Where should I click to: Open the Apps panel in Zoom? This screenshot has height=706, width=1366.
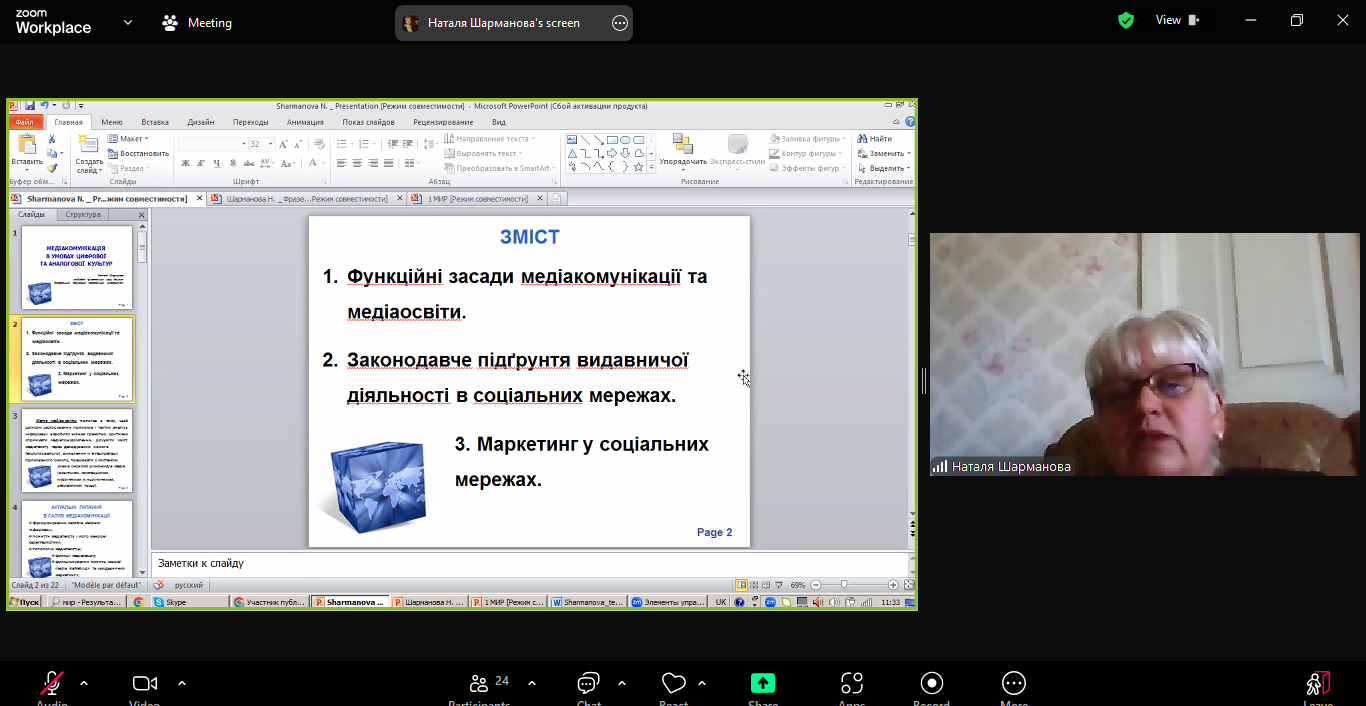click(x=851, y=684)
